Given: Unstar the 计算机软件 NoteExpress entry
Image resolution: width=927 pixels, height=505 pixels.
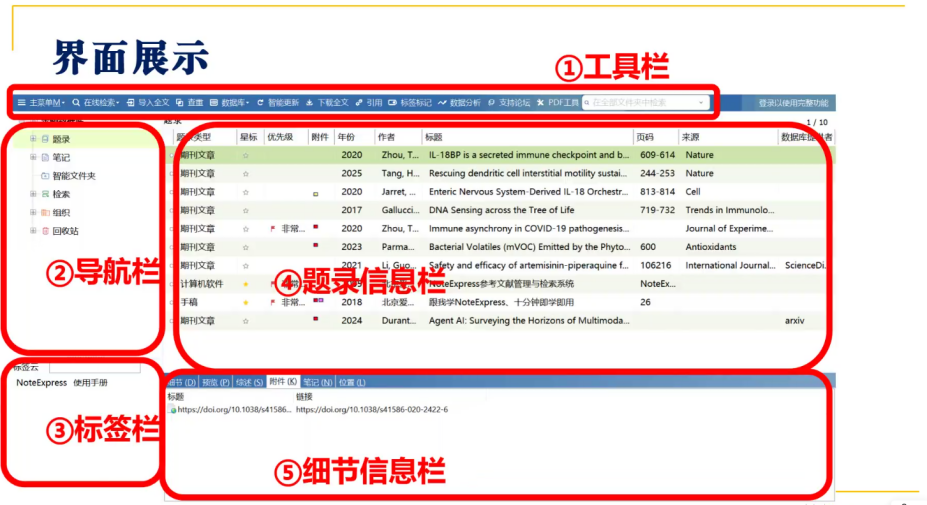Looking at the screenshot, I should coord(246,284).
